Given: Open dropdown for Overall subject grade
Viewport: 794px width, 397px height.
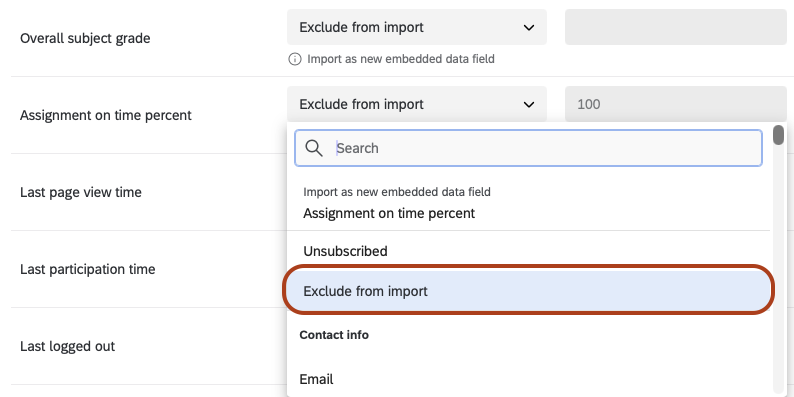Looking at the screenshot, I should pyautogui.click(x=417, y=27).
